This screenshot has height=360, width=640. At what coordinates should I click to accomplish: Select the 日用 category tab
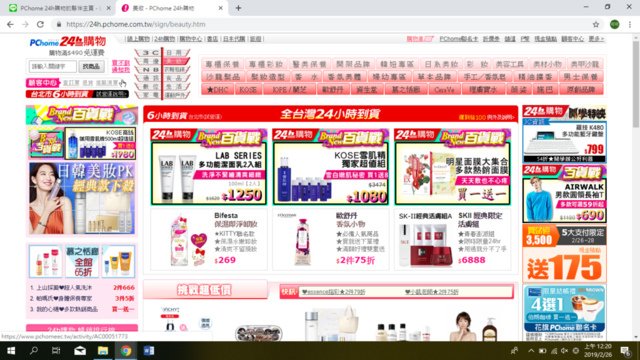click(177, 53)
